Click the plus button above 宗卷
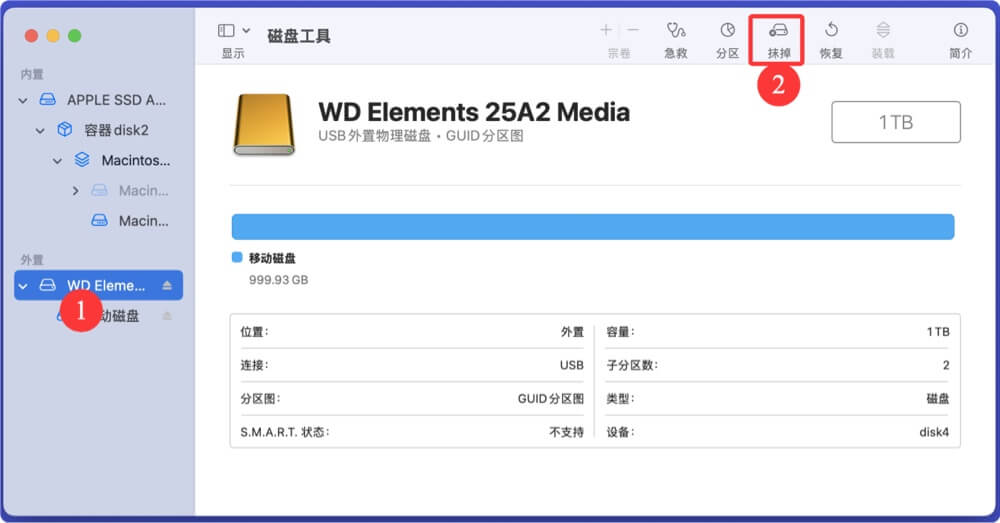 [606, 30]
